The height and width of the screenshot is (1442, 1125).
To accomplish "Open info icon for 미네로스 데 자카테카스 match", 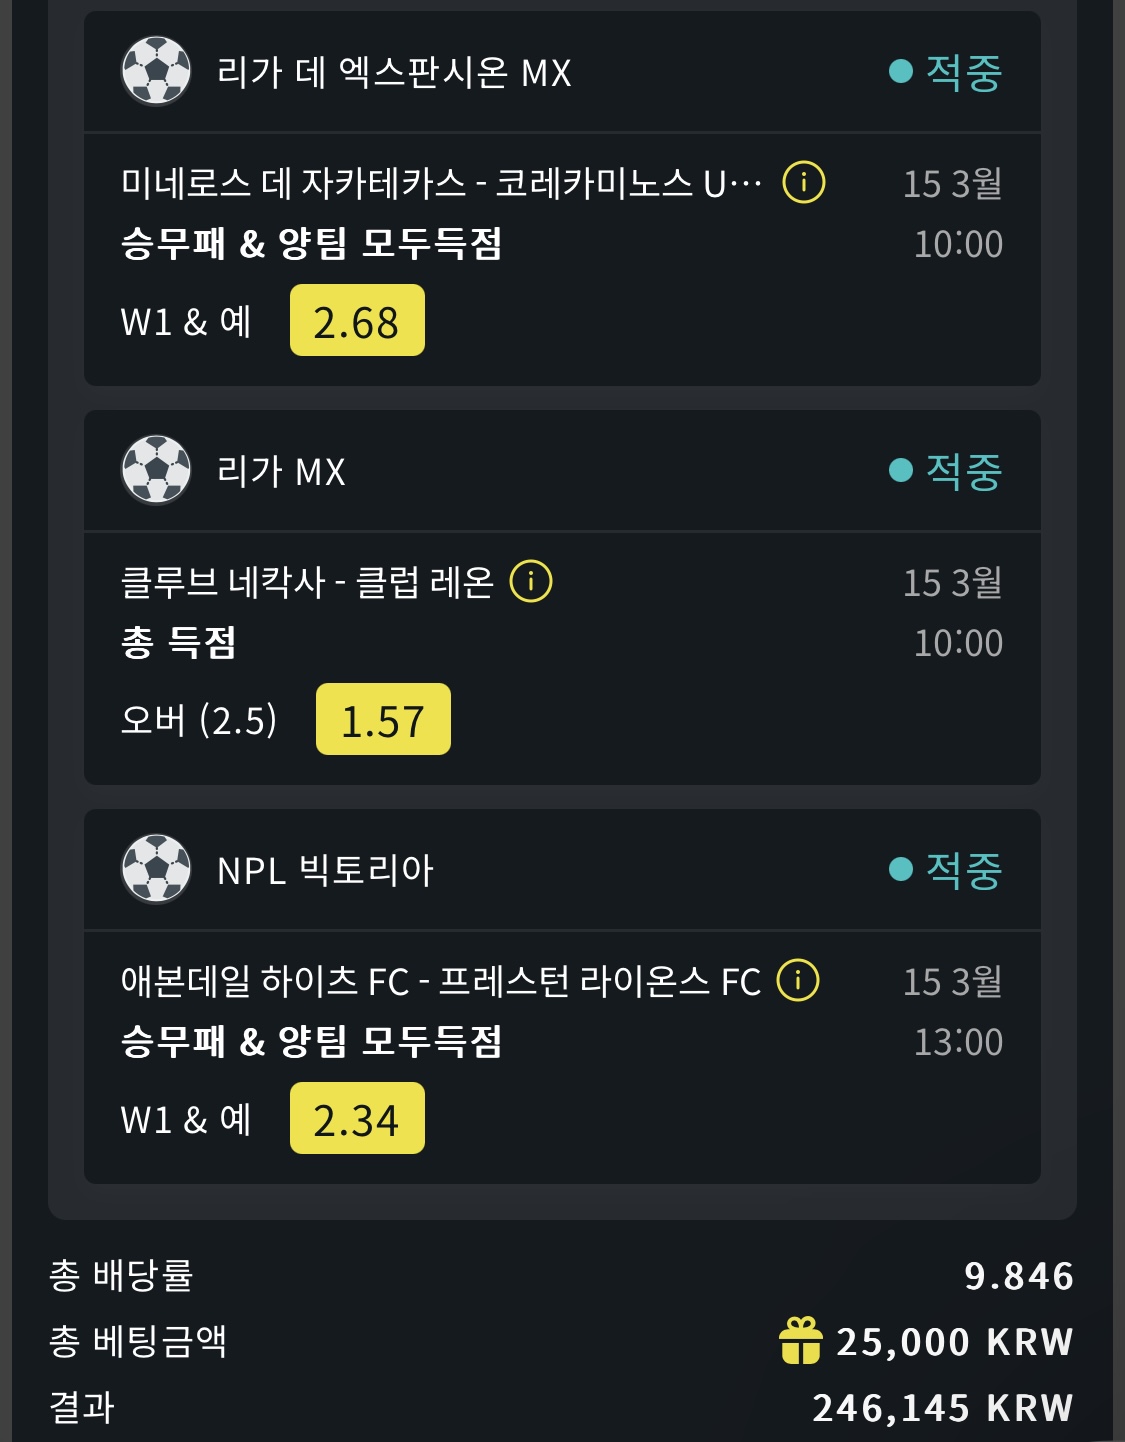I will [804, 183].
